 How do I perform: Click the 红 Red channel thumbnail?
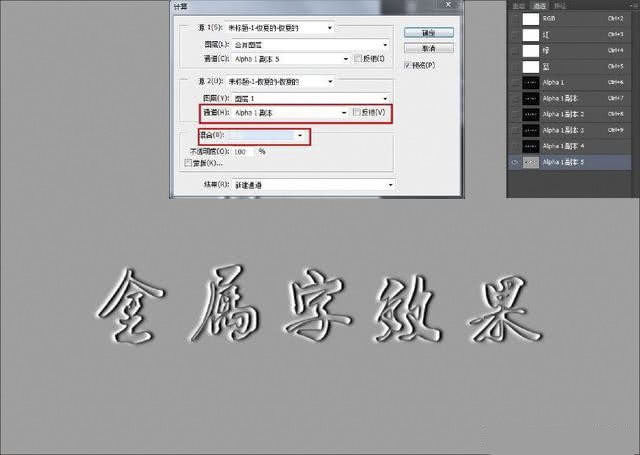tap(531, 35)
